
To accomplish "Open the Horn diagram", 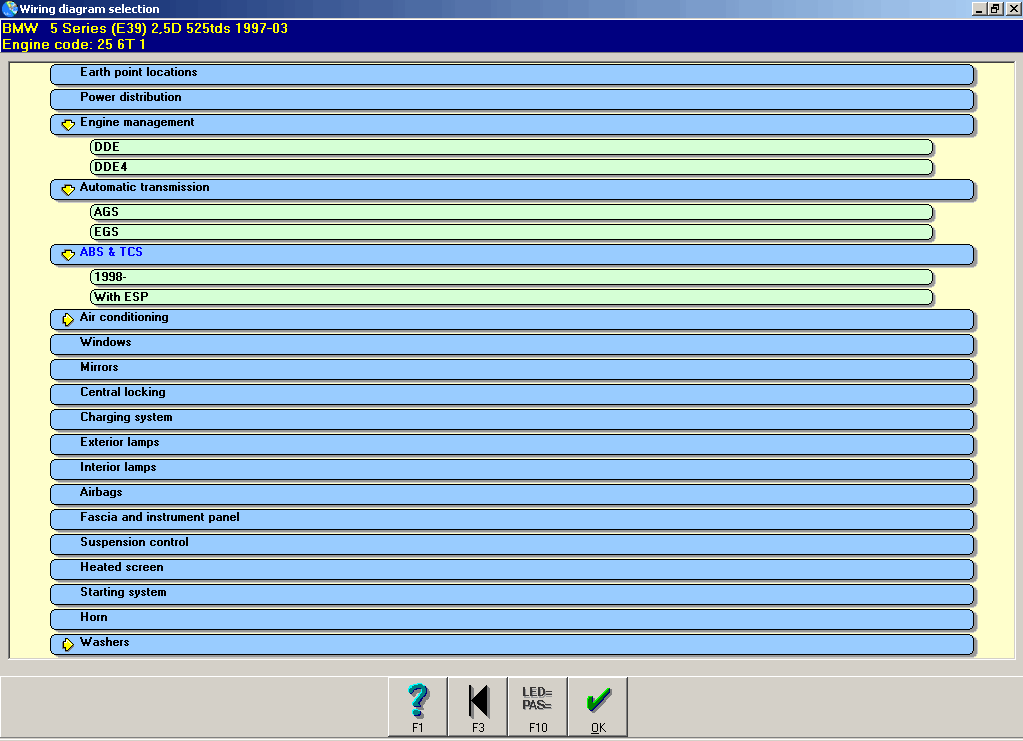I will point(512,619).
